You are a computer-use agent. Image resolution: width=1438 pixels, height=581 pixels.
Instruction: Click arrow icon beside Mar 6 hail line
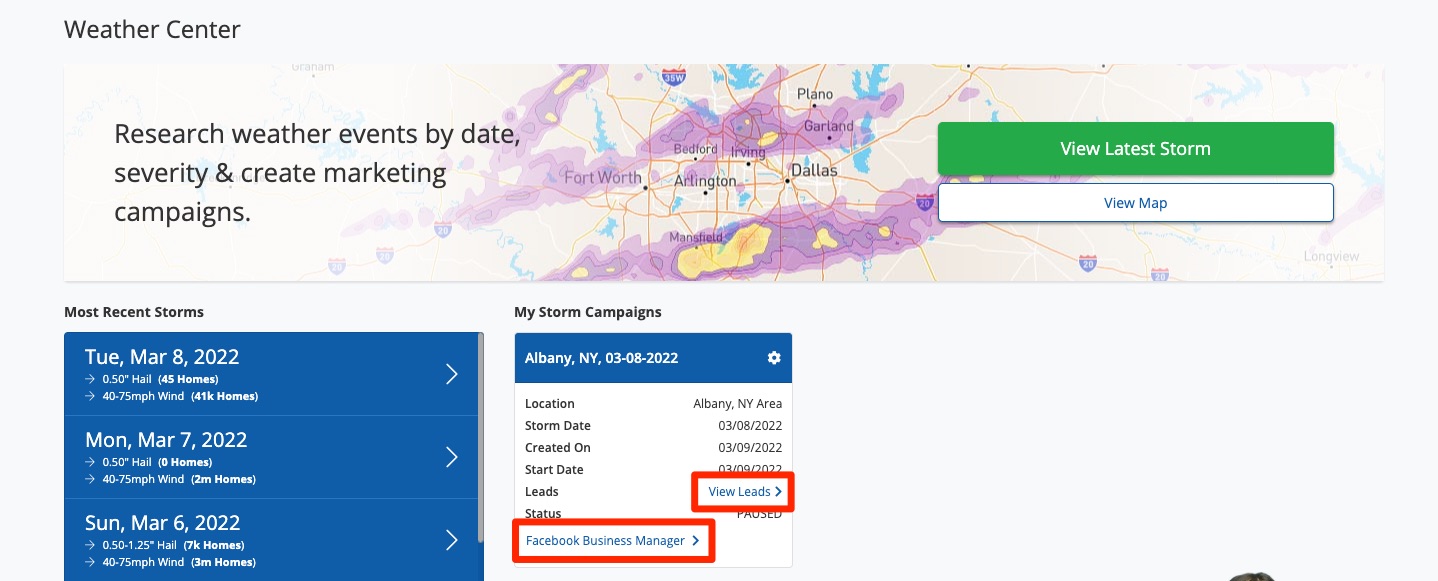click(x=90, y=545)
